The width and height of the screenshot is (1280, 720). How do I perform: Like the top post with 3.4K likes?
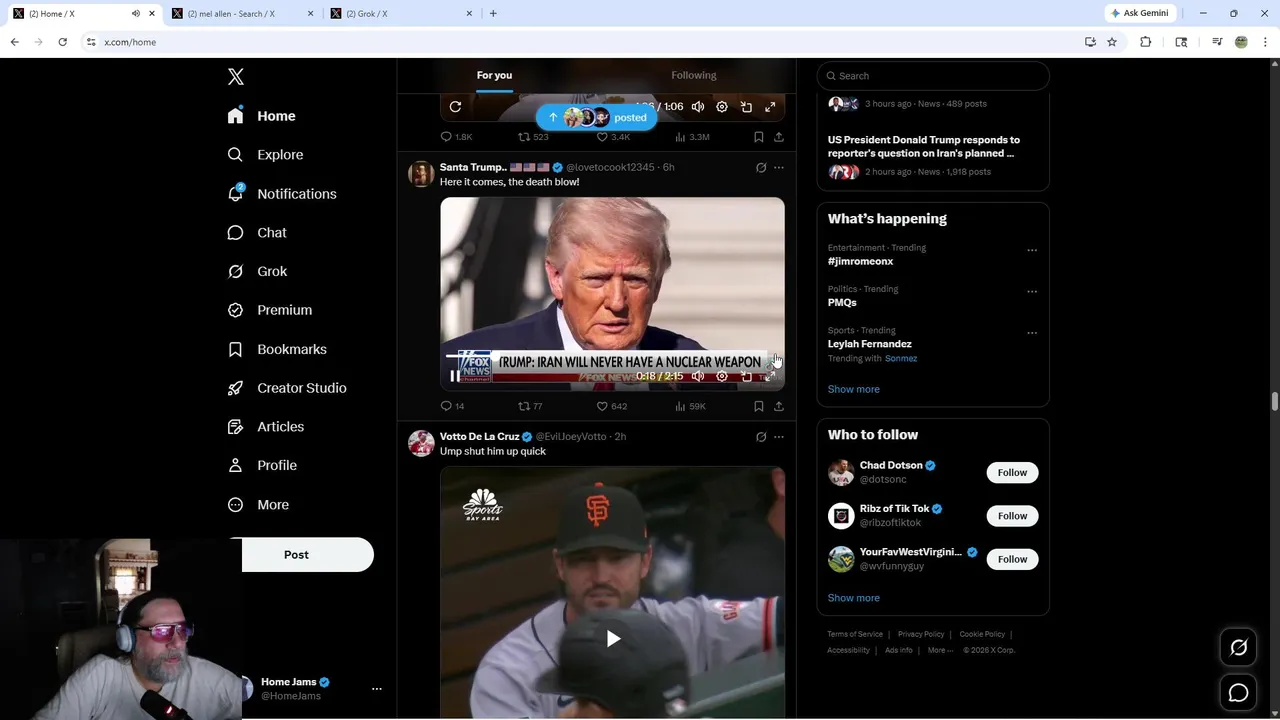pyautogui.click(x=613, y=137)
